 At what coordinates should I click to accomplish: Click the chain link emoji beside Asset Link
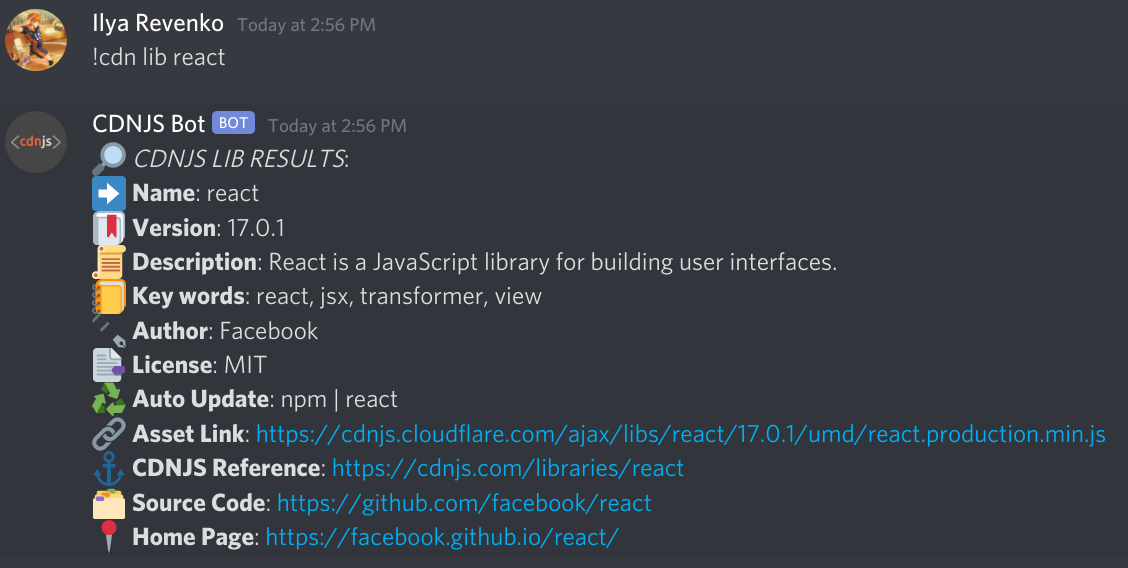109,434
